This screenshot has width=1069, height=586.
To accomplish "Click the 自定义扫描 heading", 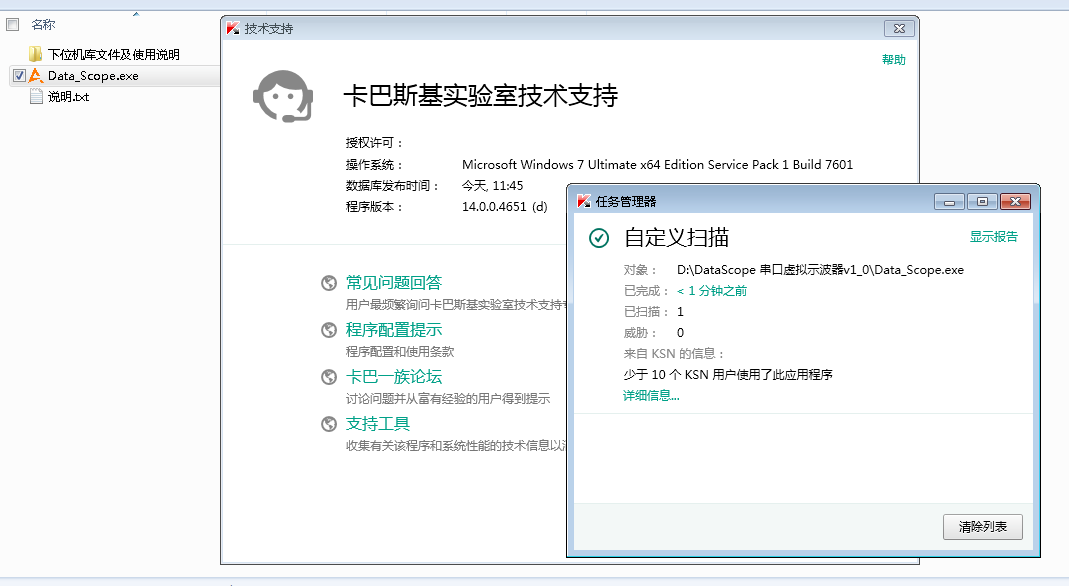I will coord(676,238).
